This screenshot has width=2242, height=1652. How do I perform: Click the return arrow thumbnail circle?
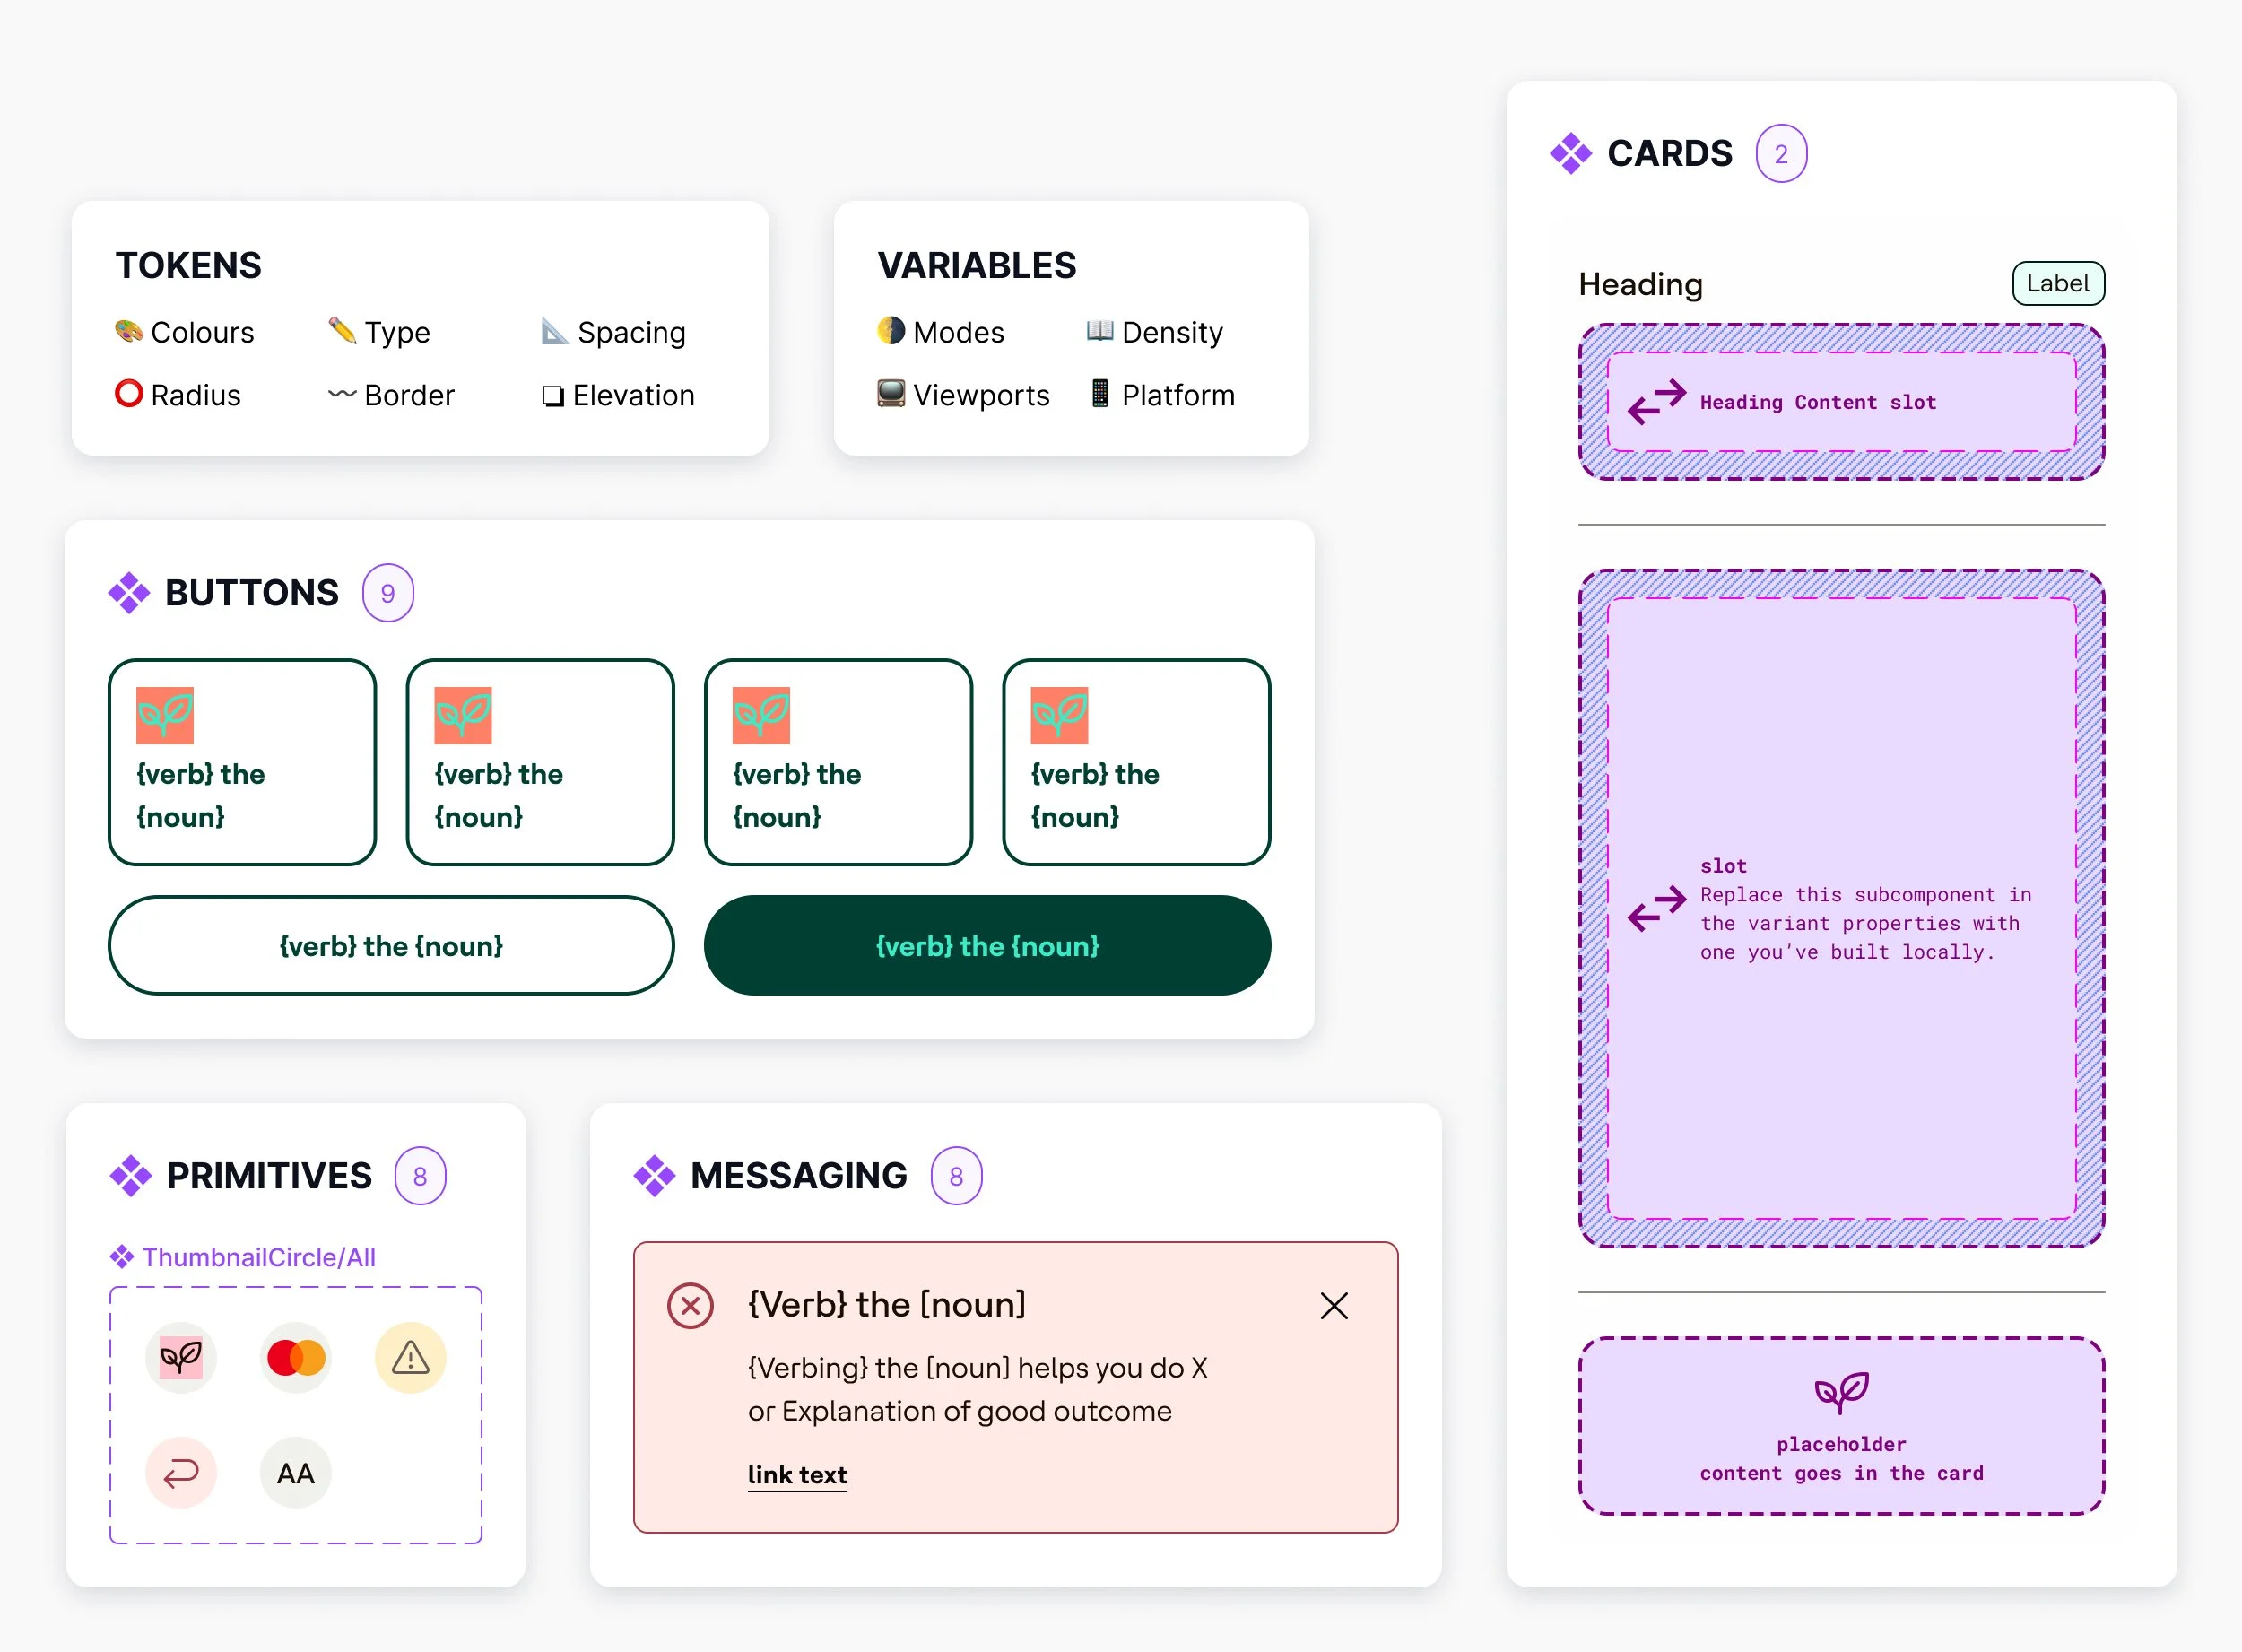[x=181, y=1472]
